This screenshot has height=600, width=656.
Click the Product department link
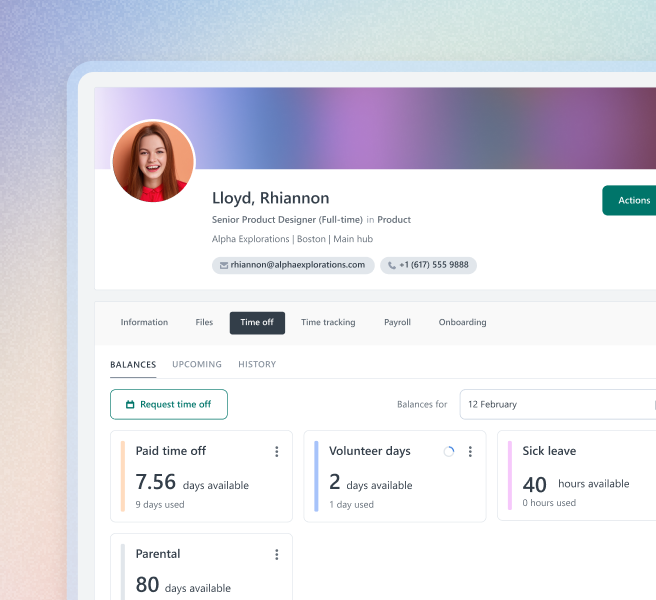pos(394,220)
